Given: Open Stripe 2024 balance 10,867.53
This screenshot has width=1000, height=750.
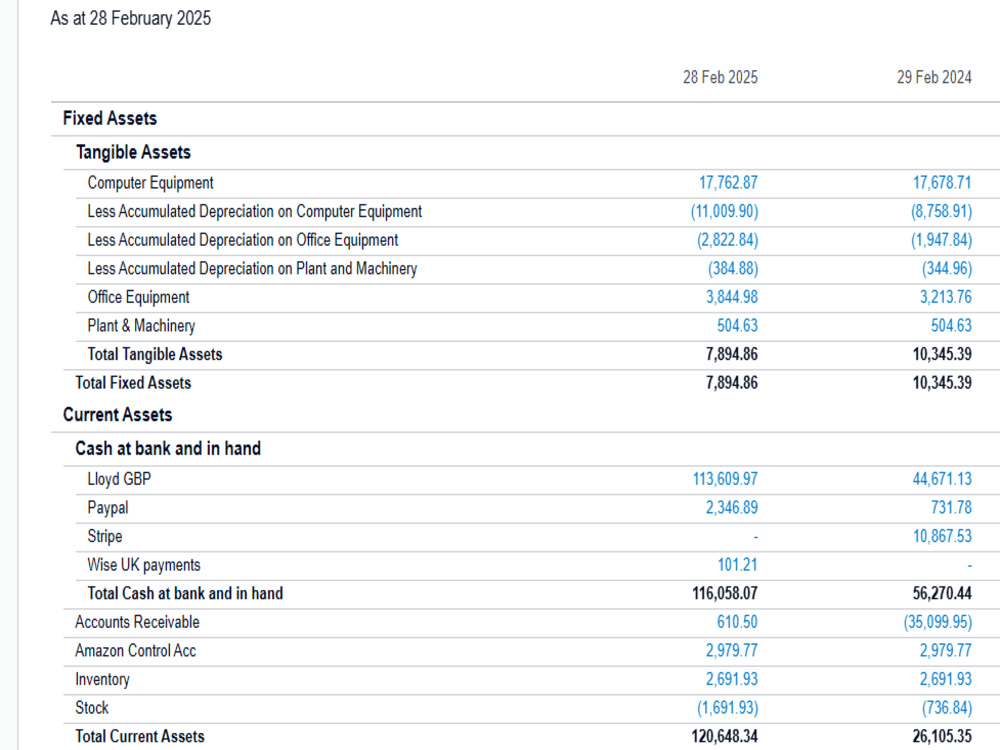Looking at the screenshot, I should pos(942,536).
